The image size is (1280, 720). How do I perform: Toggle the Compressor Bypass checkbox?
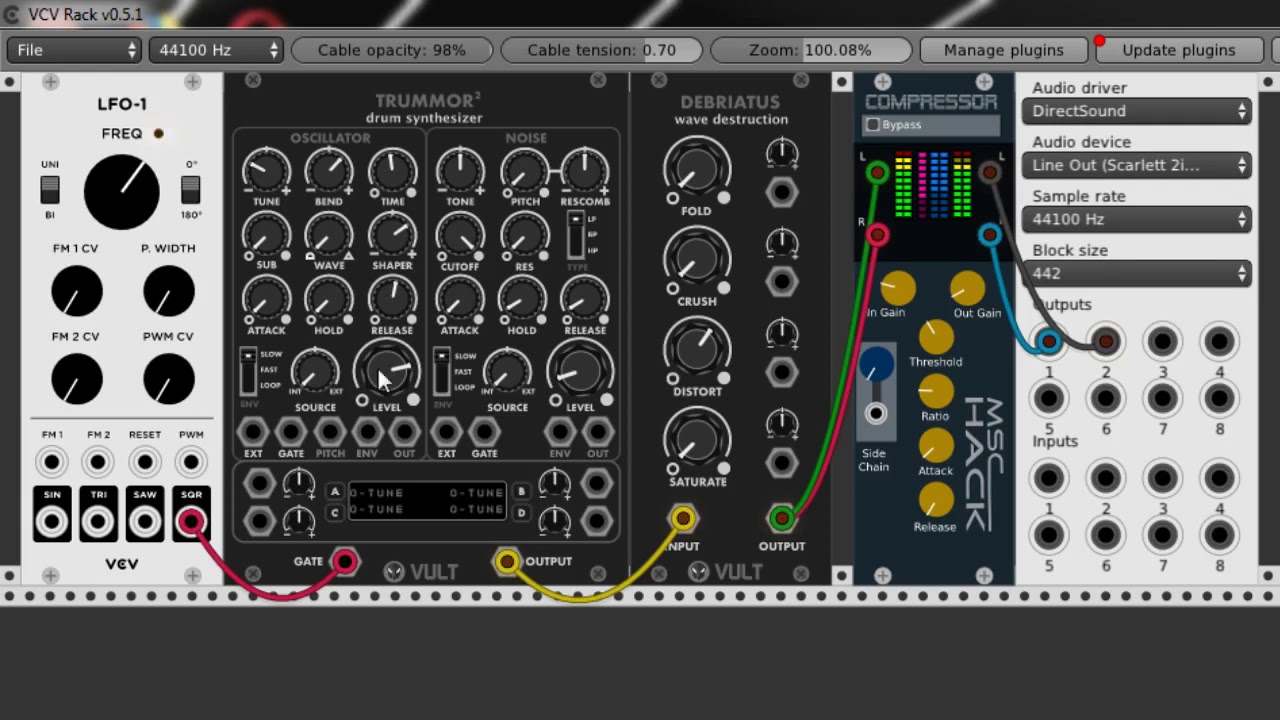pos(873,125)
